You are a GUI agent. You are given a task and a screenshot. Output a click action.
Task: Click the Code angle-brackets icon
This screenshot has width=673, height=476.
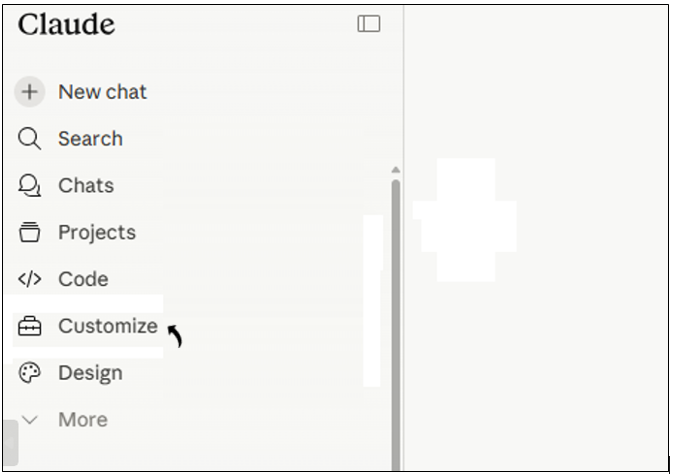[x=30, y=279]
